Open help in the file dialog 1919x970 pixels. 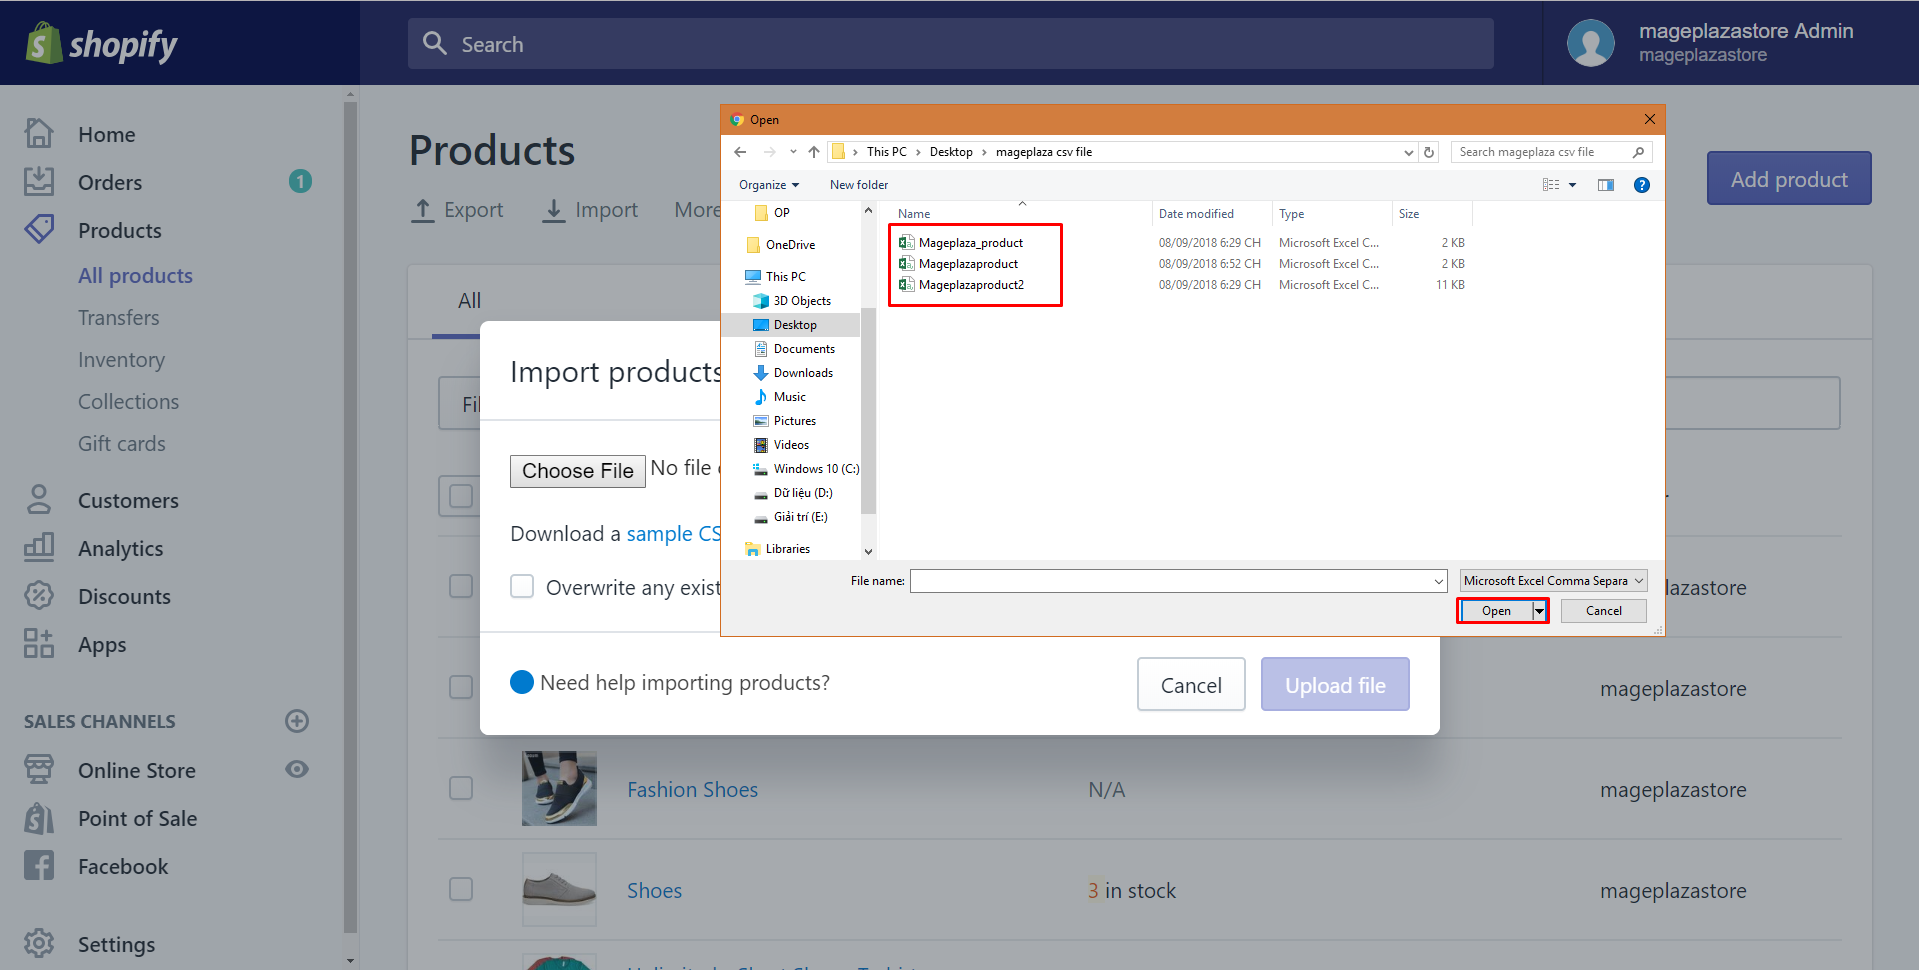click(x=1641, y=185)
